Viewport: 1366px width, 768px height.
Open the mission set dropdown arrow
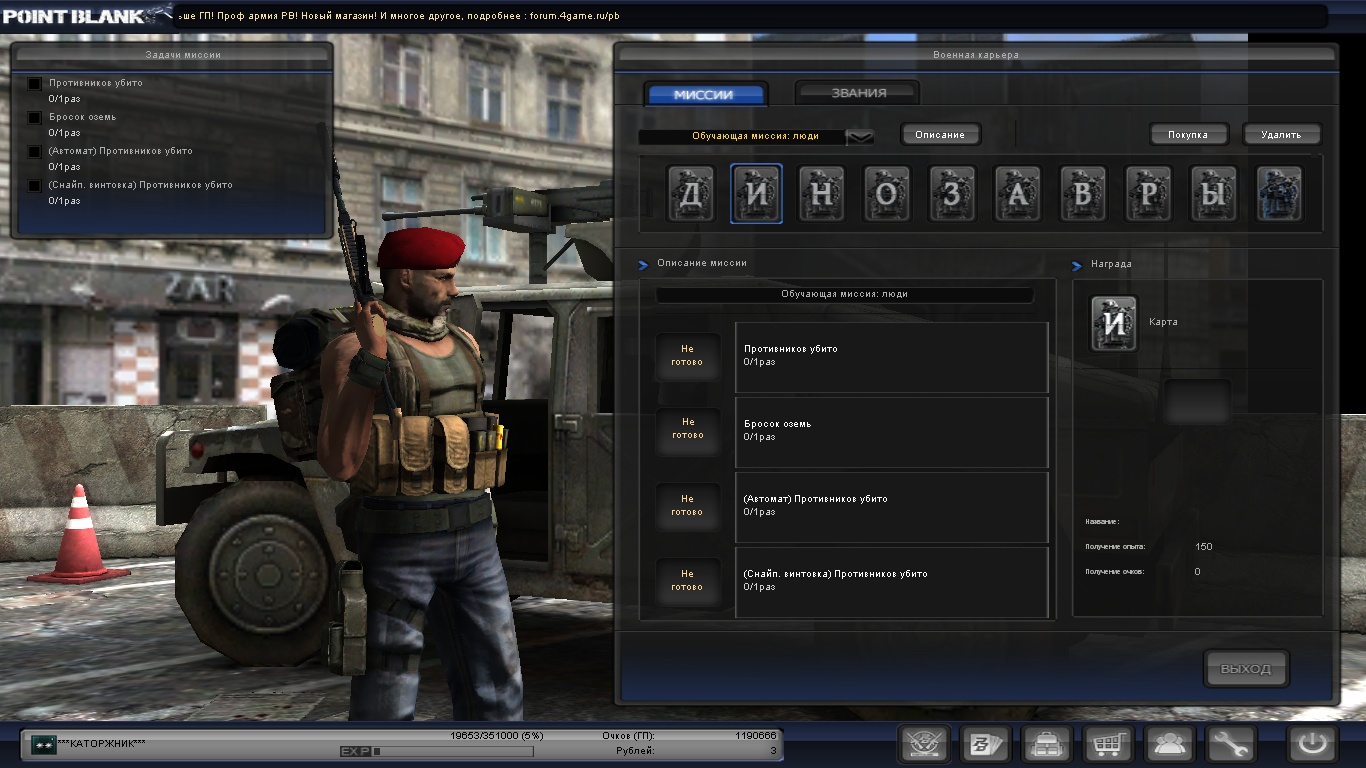(x=860, y=137)
